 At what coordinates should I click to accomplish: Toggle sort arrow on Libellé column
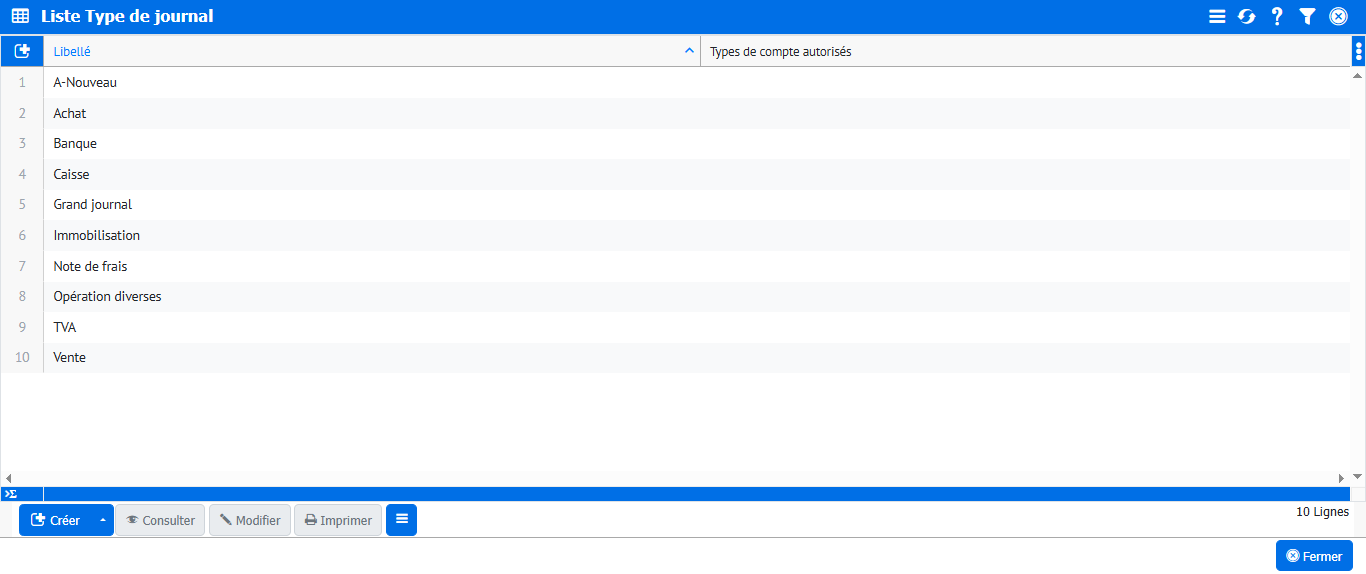coord(688,51)
